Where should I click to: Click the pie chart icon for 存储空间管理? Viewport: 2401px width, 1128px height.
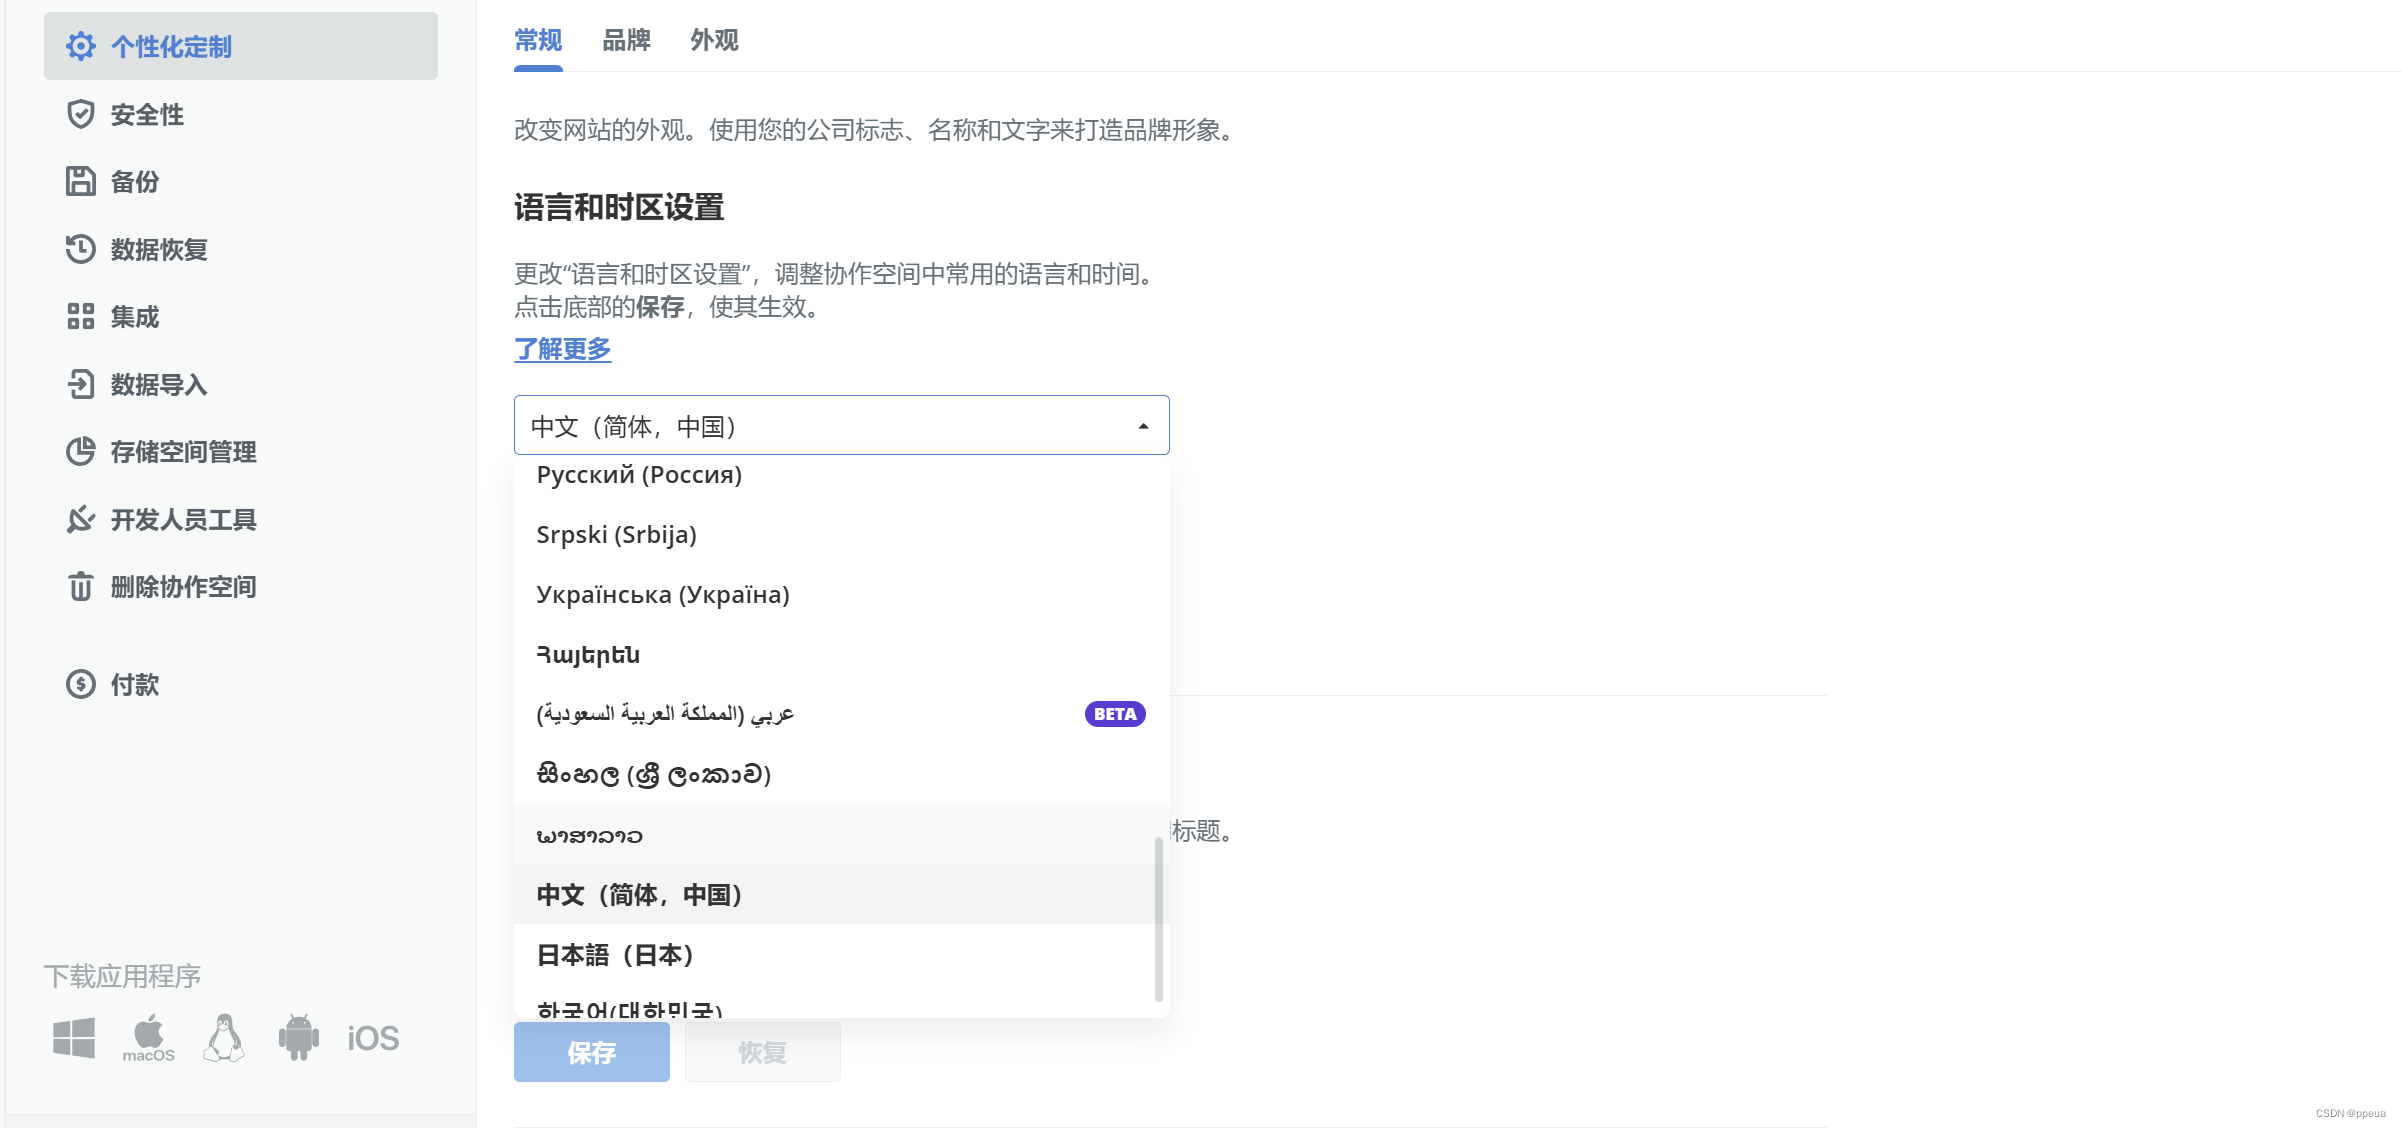pyautogui.click(x=80, y=451)
